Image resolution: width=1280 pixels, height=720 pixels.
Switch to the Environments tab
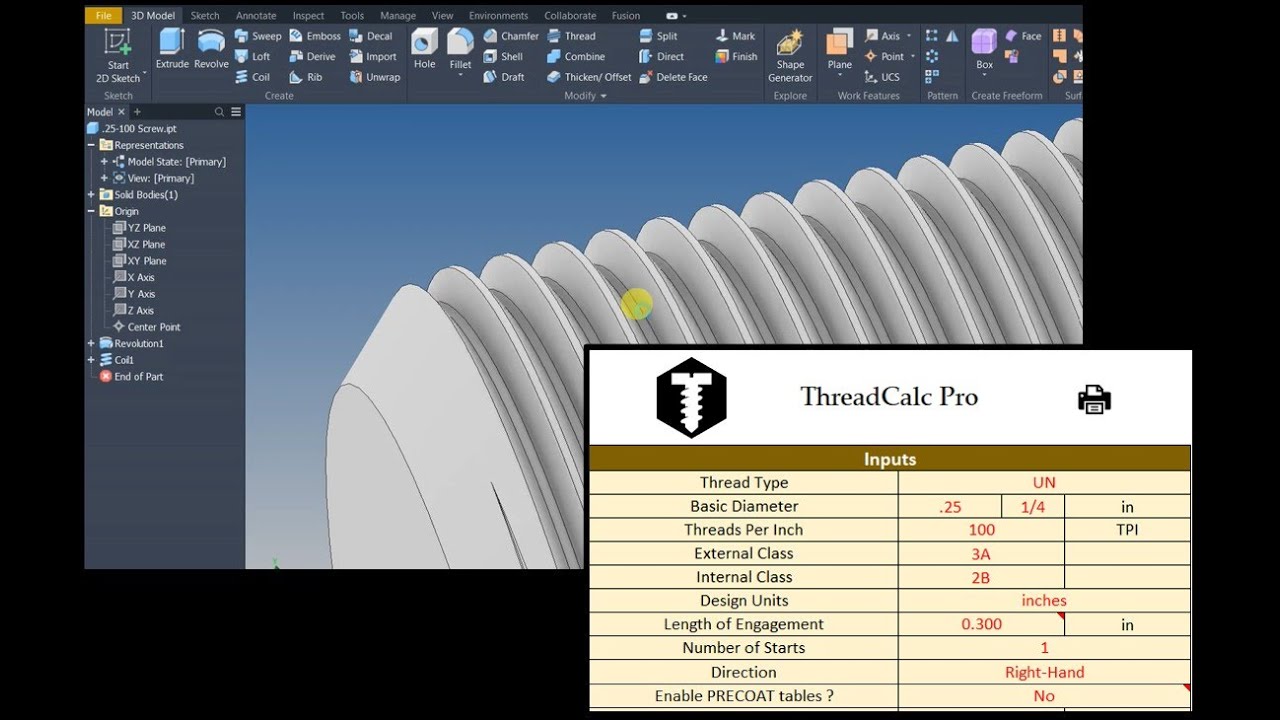click(x=499, y=16)
